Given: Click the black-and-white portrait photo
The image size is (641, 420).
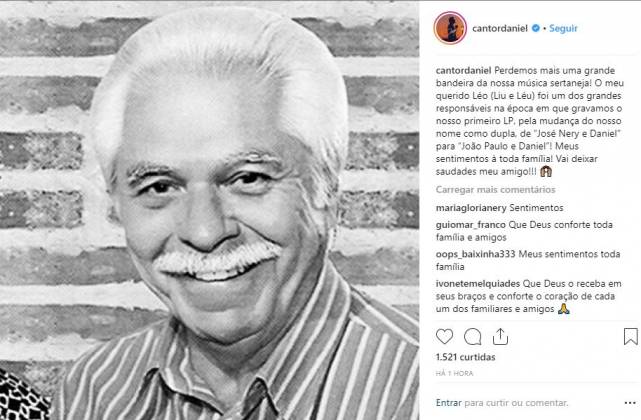Looking at the screenshot, I should pos(209,210).
